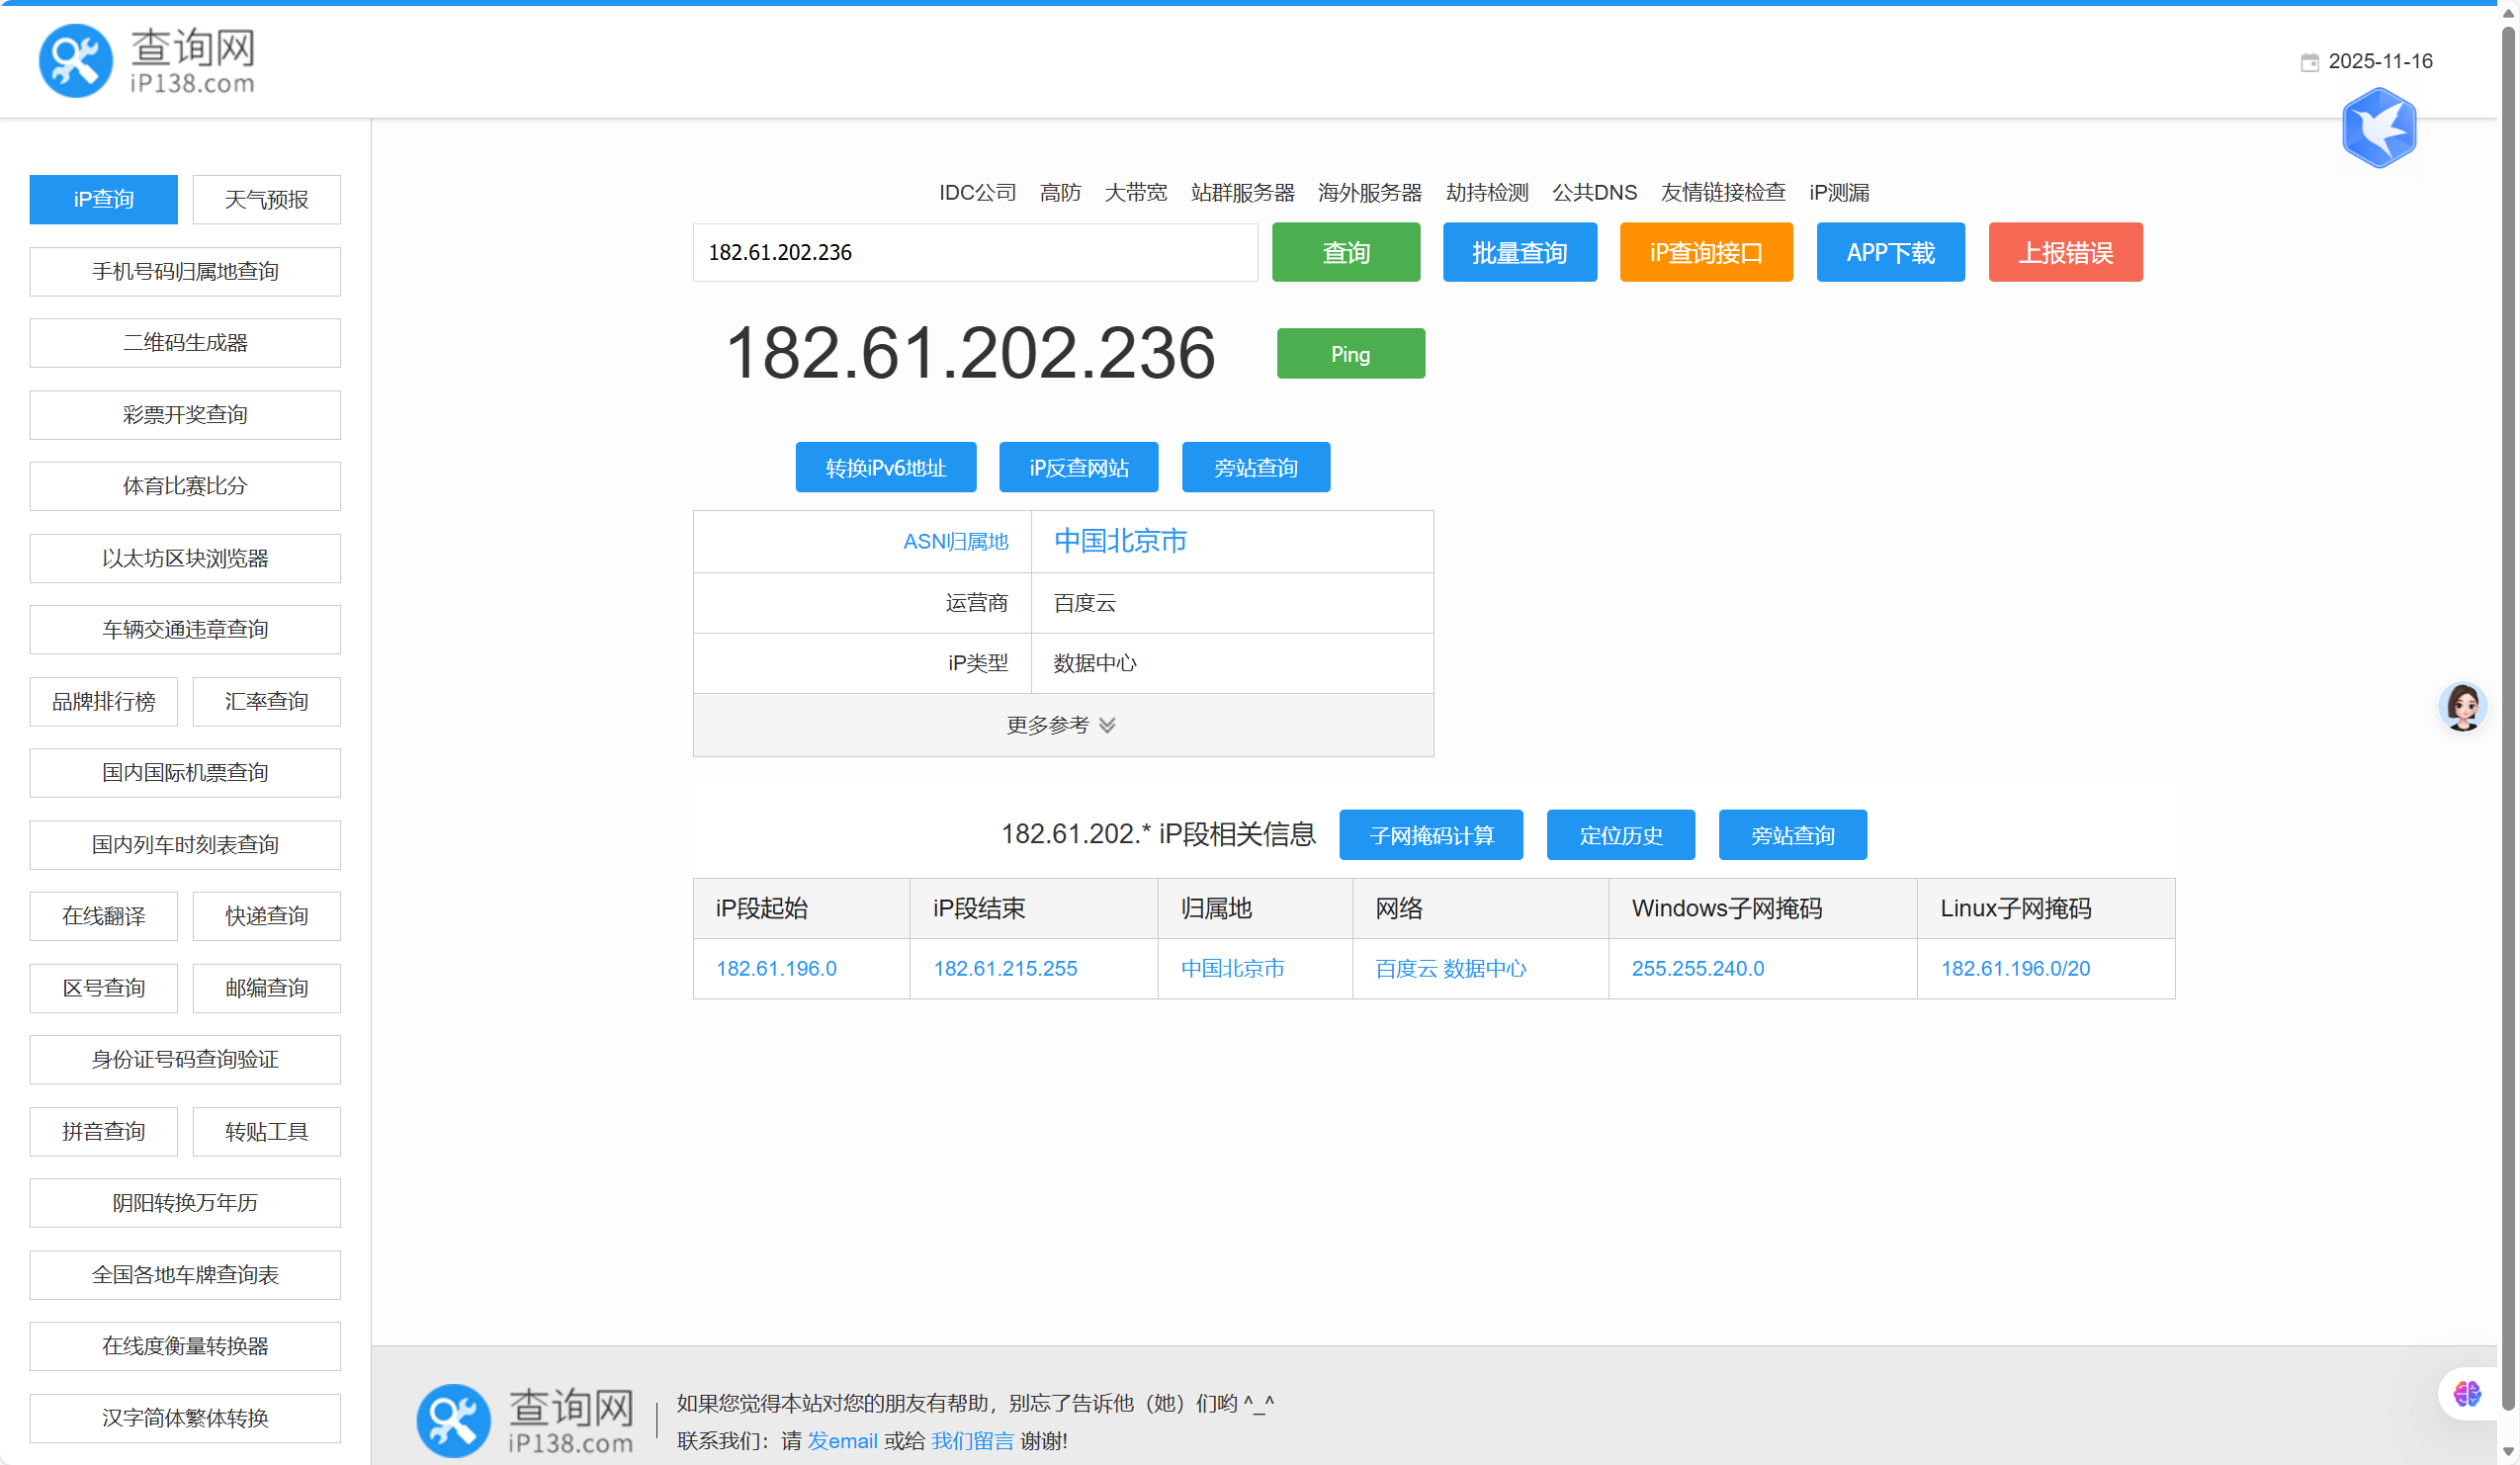Open the 公共DNS top menu link
This screenshot has width=2520, height=1465.
pos(1594,192)
